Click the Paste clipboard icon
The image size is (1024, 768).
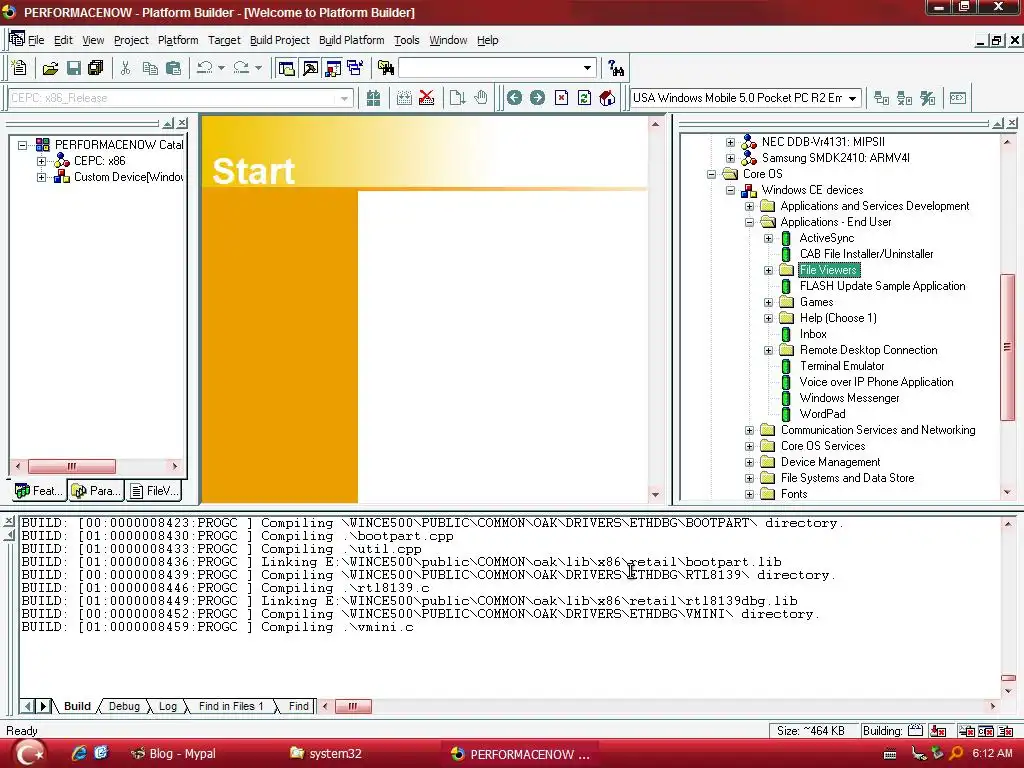[x=173, y=68]
